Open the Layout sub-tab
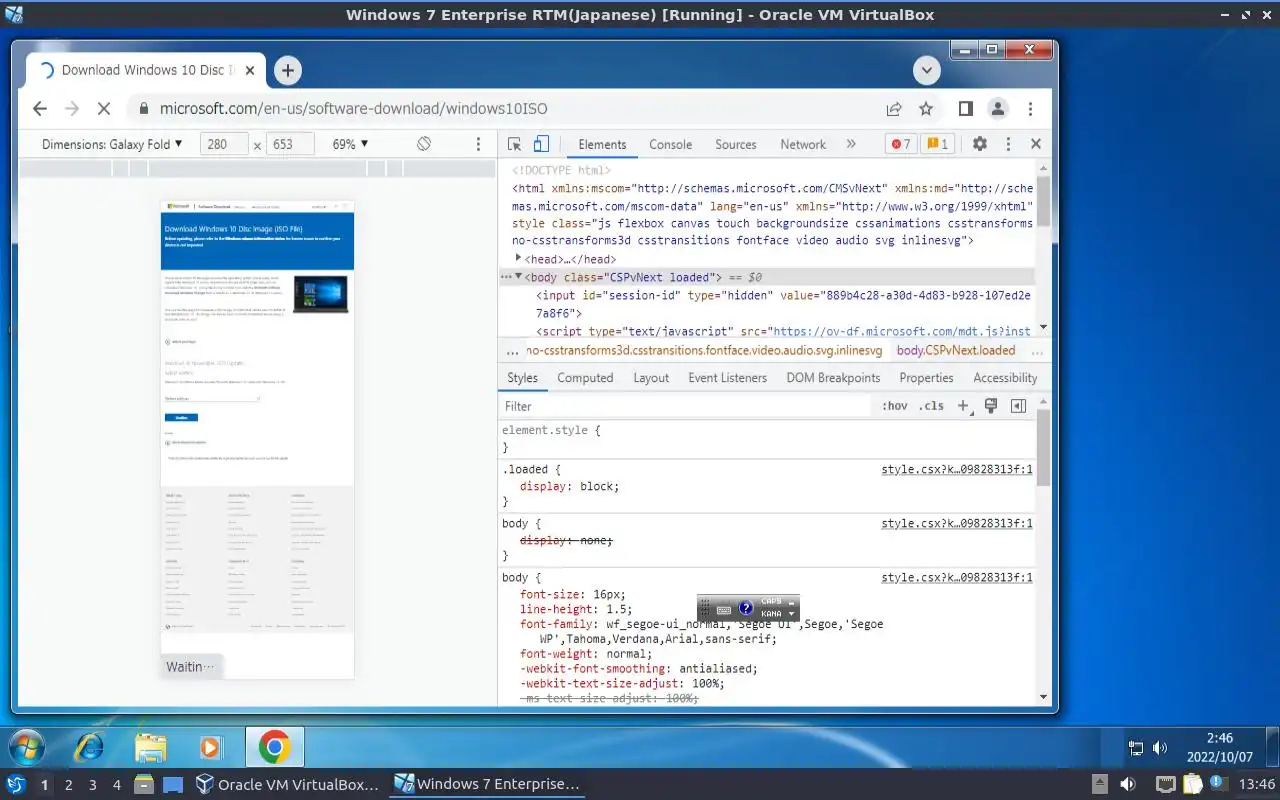The image size is (1280, 800). (x=651, y=378)
